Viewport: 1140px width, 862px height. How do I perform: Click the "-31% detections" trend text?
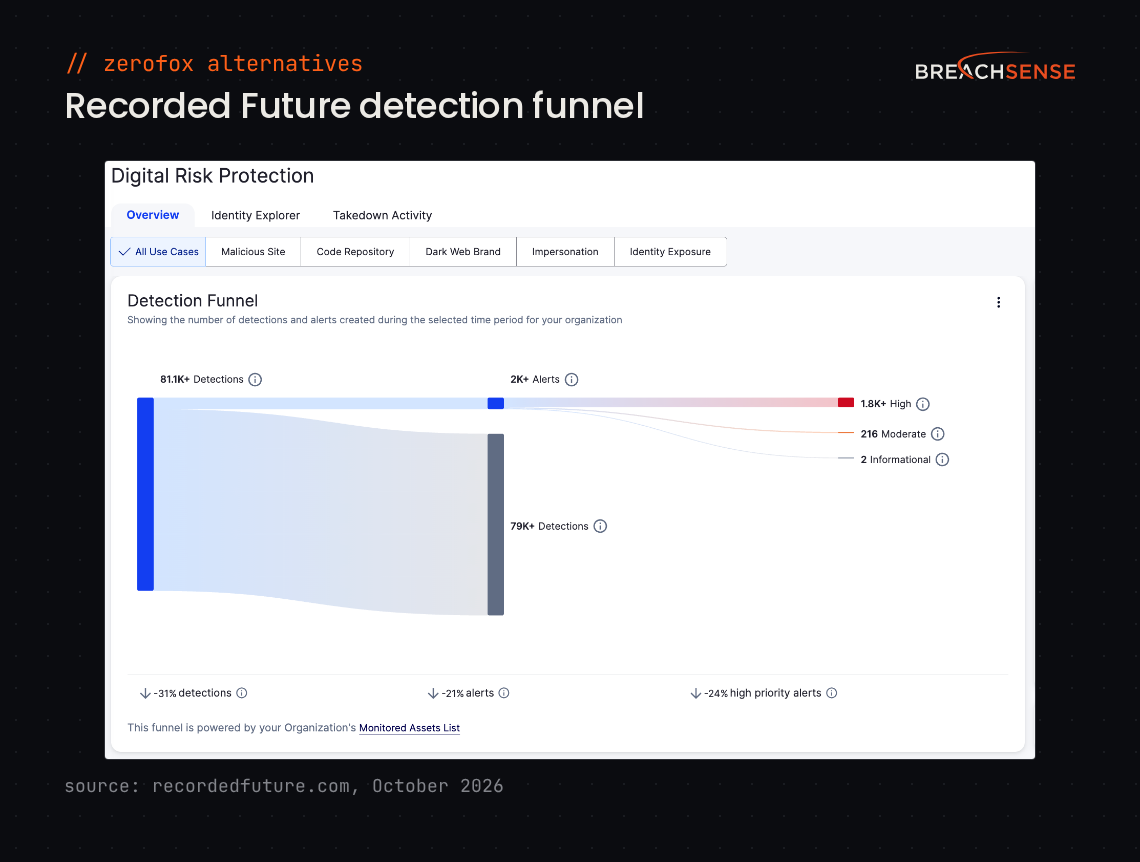click(x=192, y=693)
